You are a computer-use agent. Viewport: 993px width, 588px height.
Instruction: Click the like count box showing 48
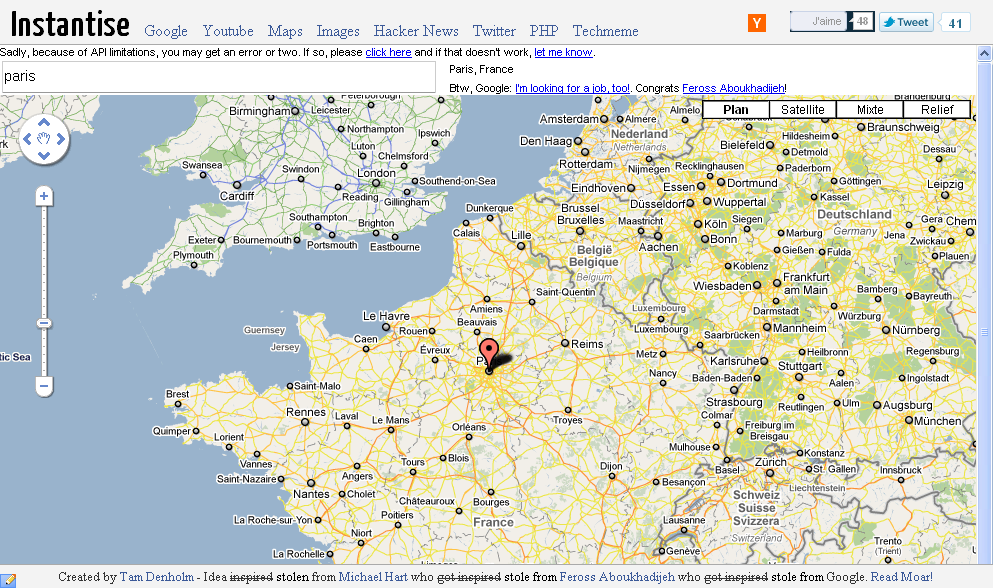[x=863, y=22]
